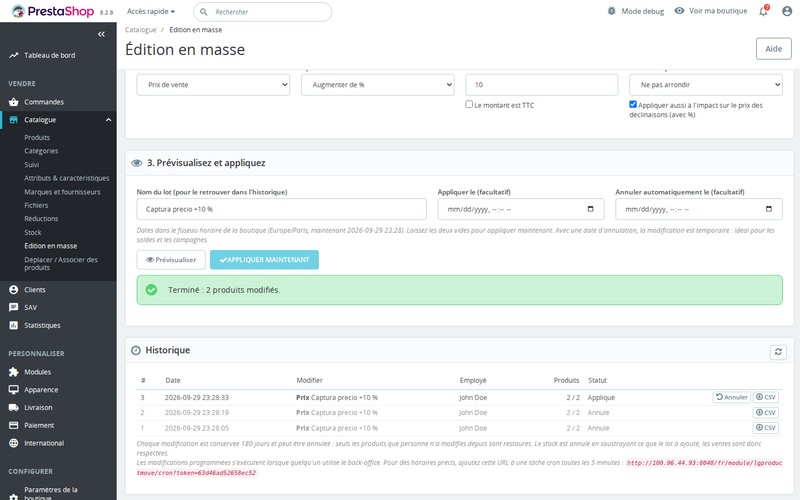Click date 2026-09-29 23:28:19 cell
The width and height of the screenshot is (800, 500).
point(197,413)
